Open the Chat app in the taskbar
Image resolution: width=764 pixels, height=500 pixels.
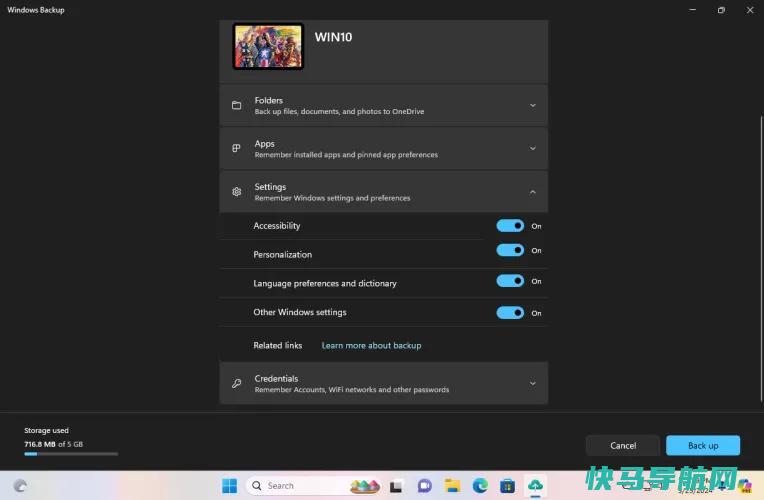(424, 486)
